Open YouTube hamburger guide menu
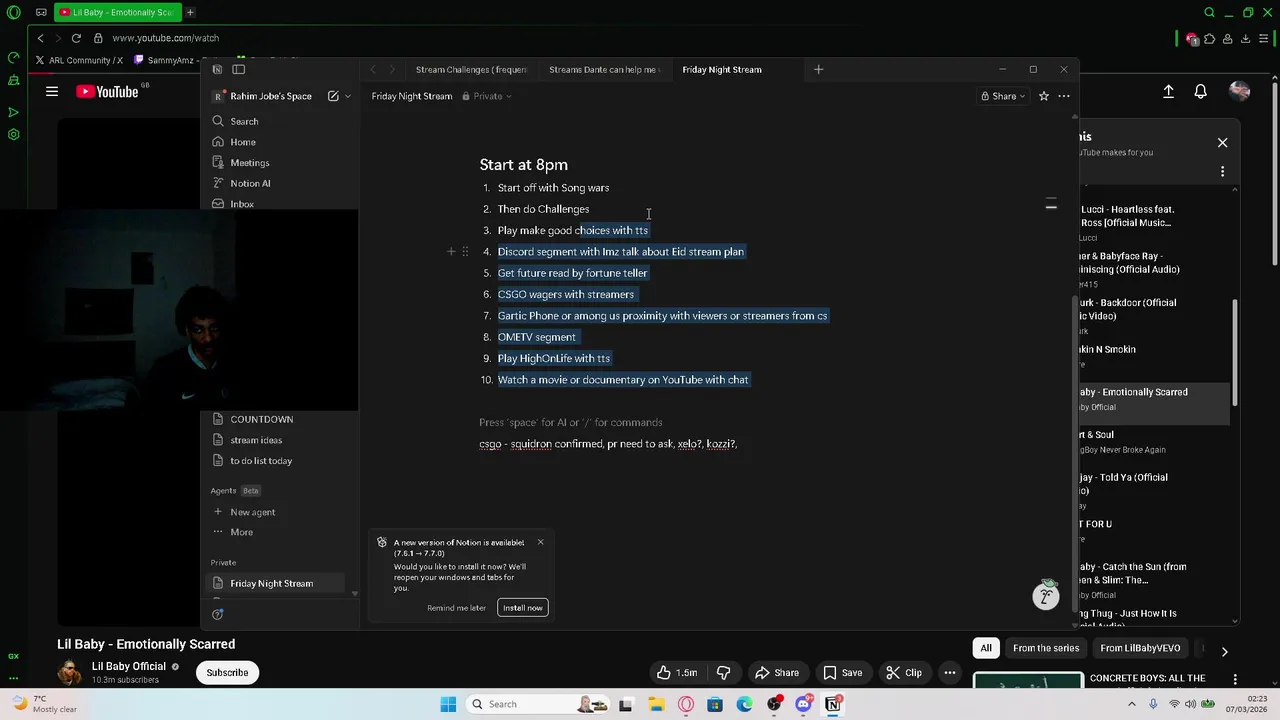 click(52, 92)
